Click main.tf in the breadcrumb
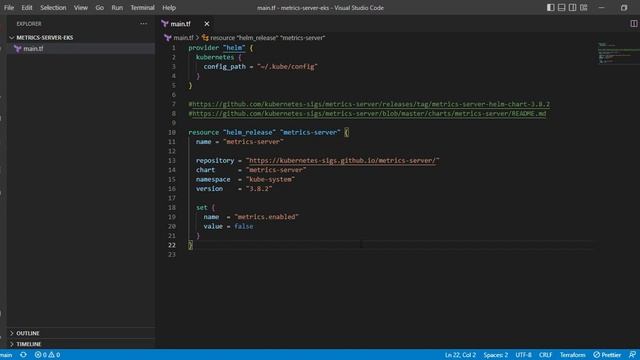 pos(183,38)
